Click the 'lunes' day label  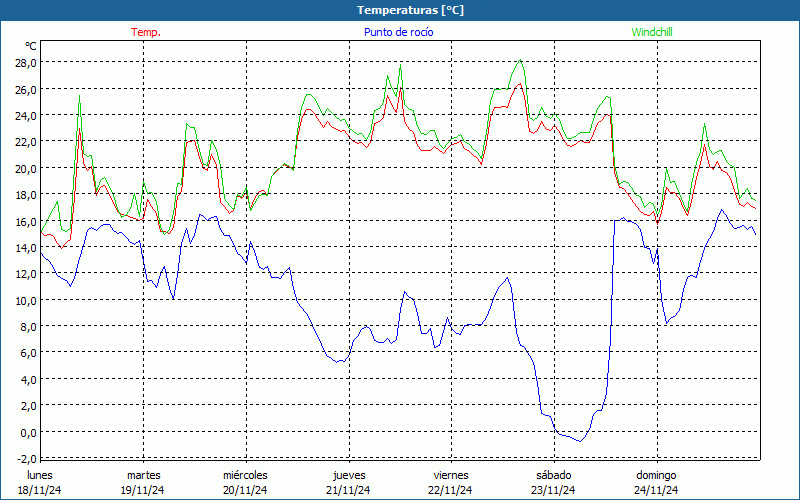click(40, 475)
